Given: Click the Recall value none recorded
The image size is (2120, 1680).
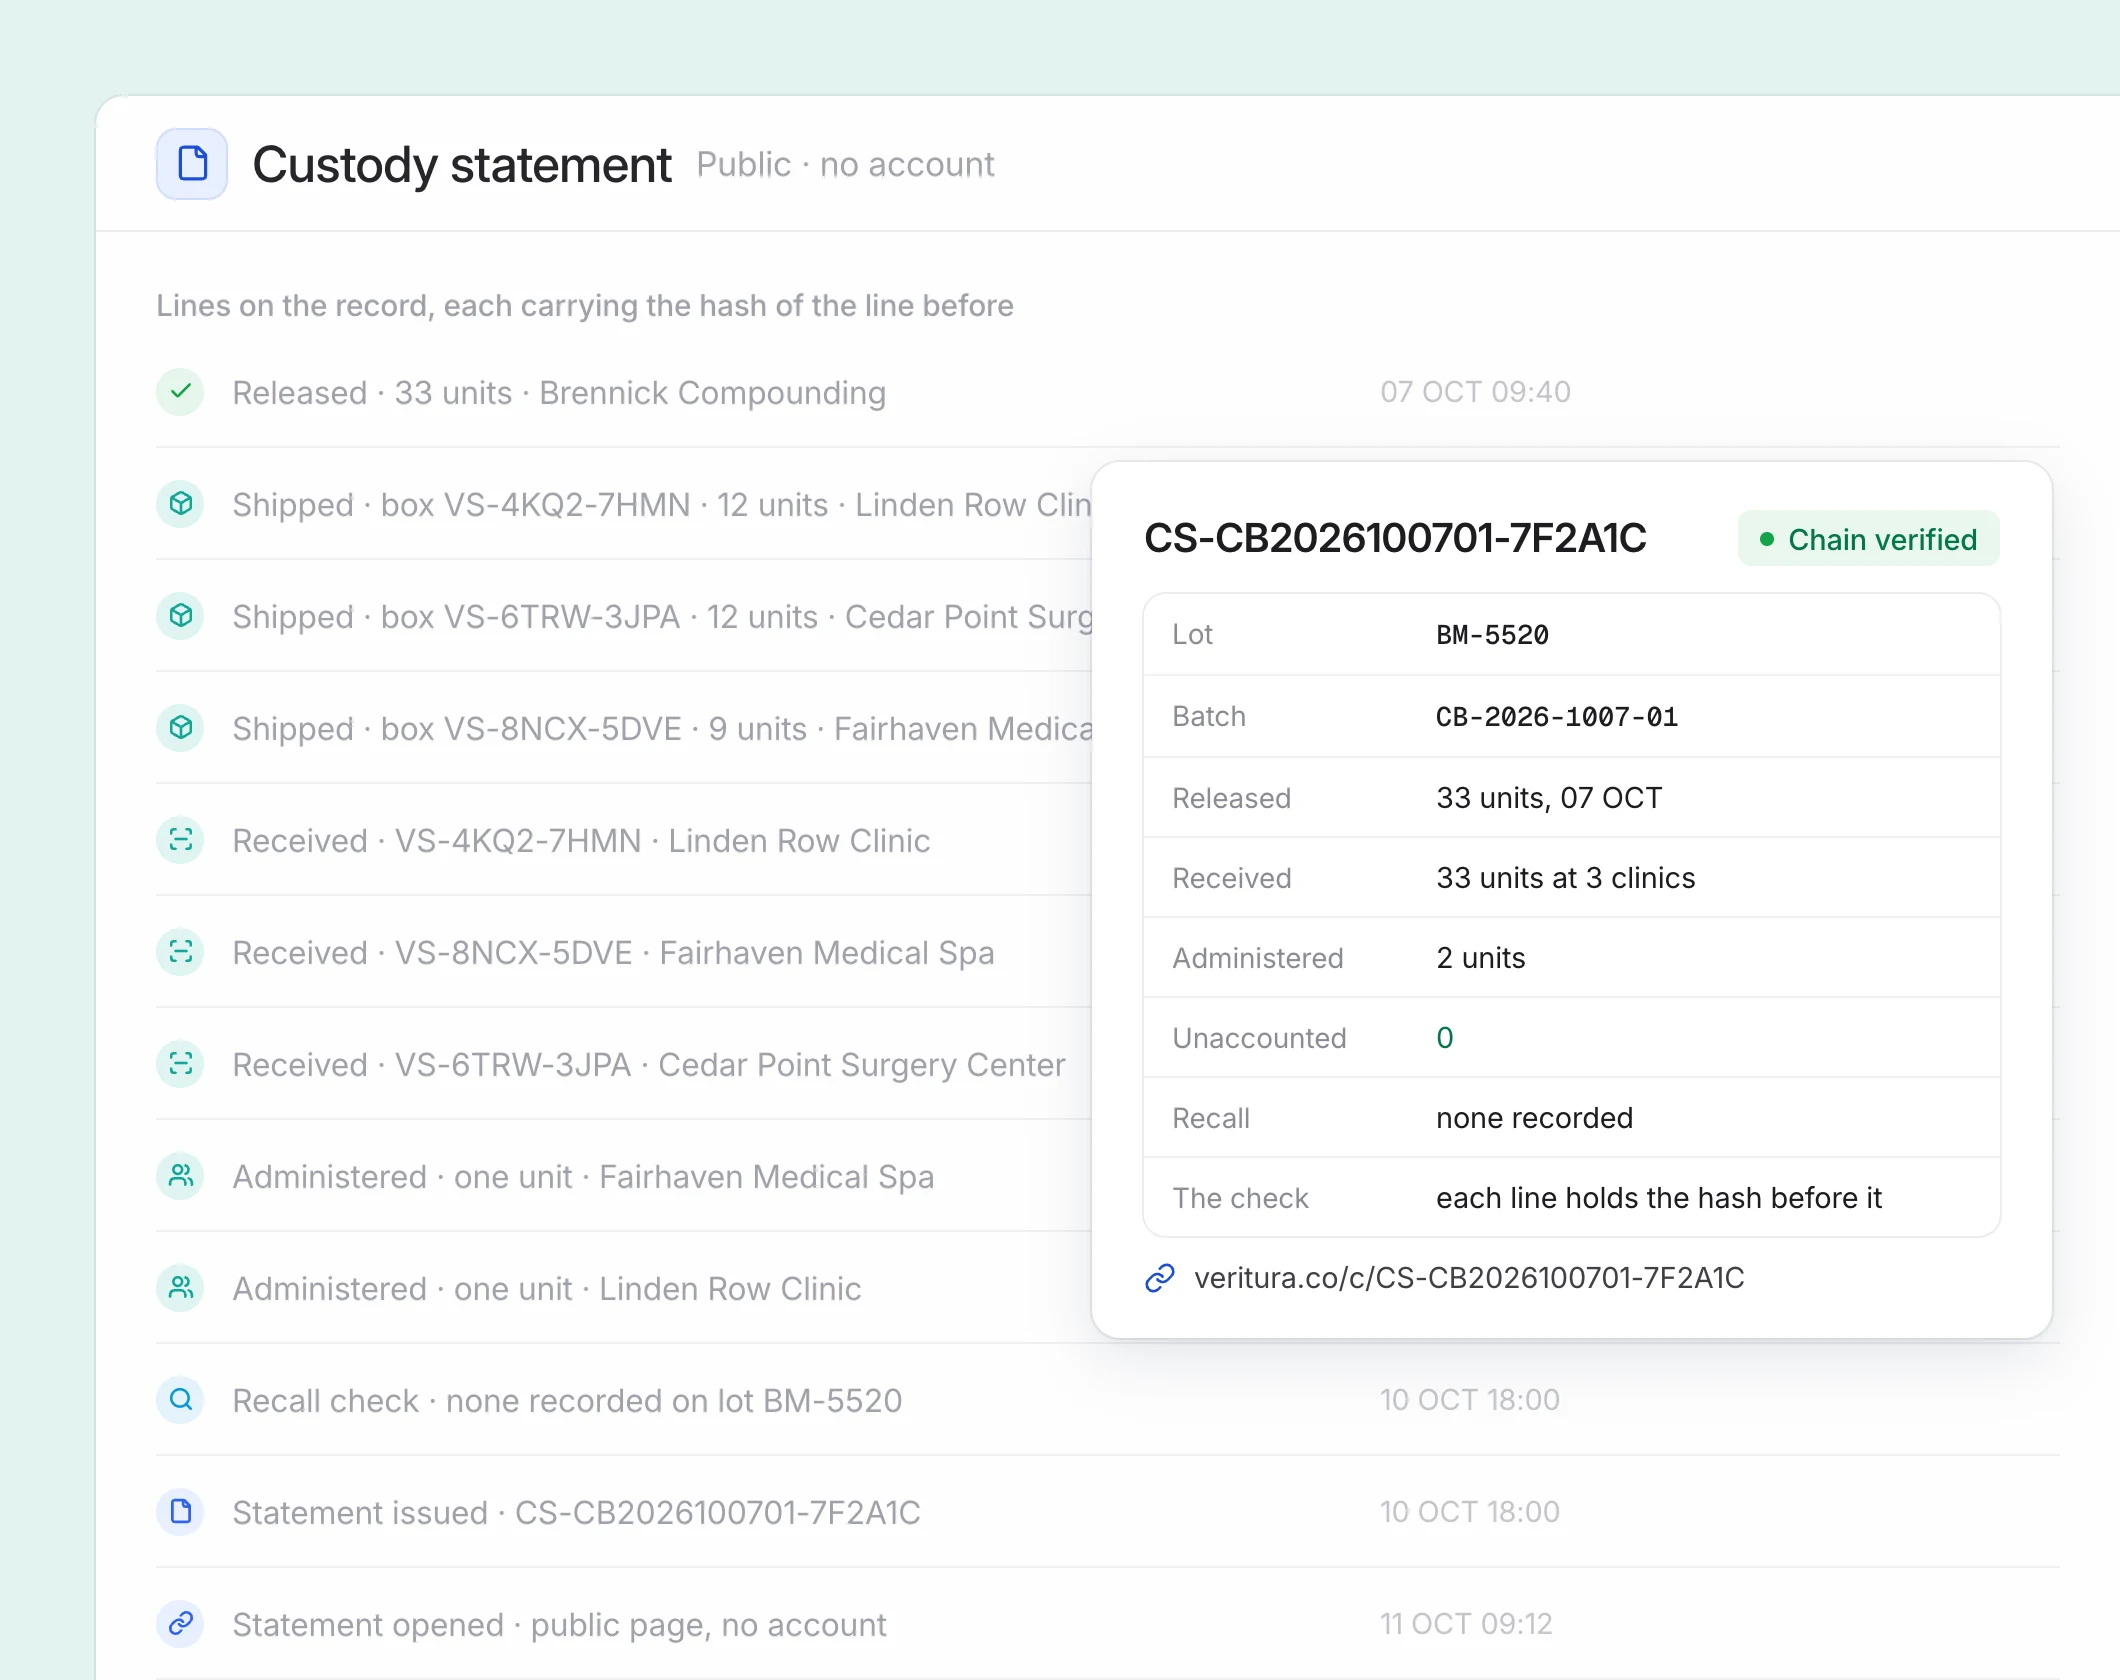Looking at the screenshot, I should [x=1535, y=1118].
